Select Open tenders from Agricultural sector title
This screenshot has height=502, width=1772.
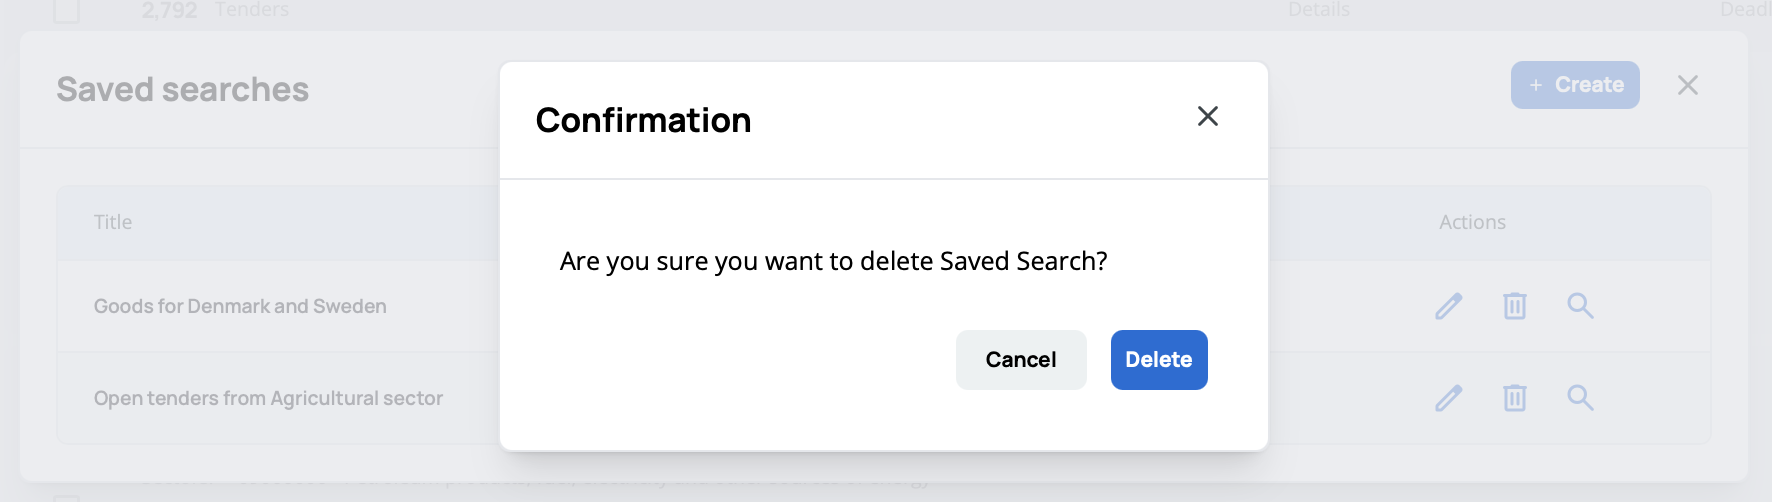click(268, 399)
